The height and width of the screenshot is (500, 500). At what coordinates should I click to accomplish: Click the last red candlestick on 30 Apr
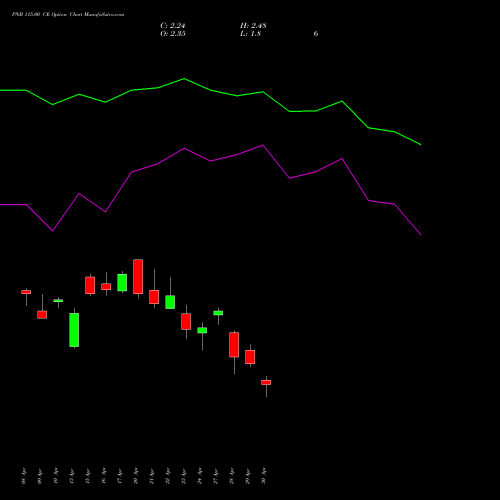coord(266,382)
